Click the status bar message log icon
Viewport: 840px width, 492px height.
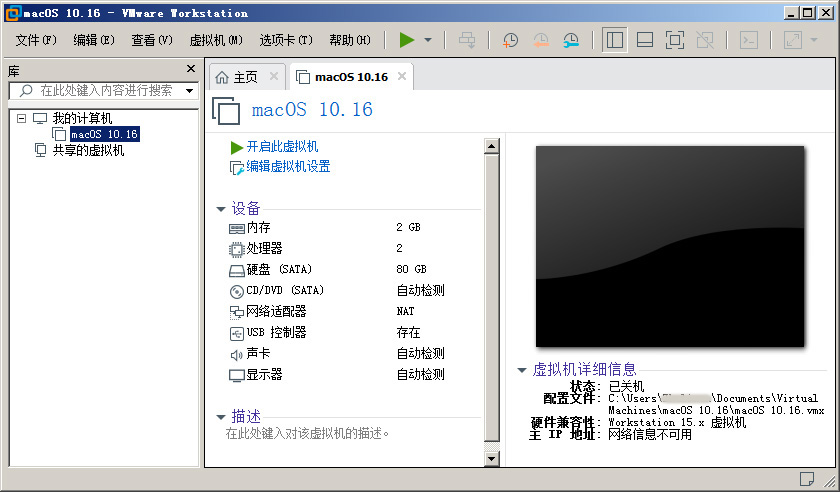[806, 478]
